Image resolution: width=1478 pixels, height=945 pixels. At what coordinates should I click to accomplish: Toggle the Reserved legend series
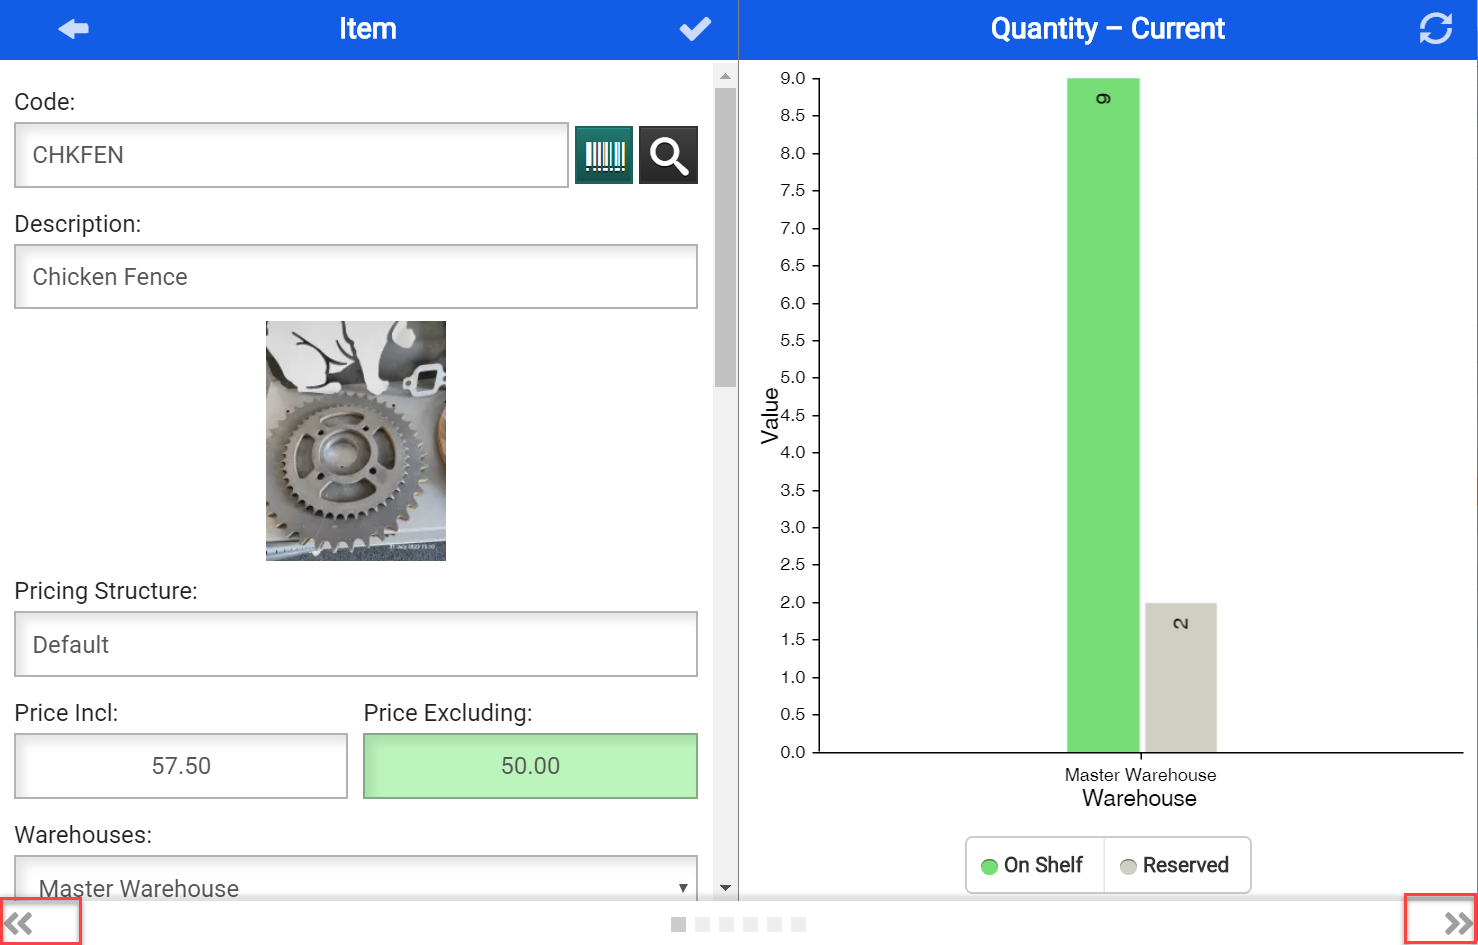pos(1175,865)
